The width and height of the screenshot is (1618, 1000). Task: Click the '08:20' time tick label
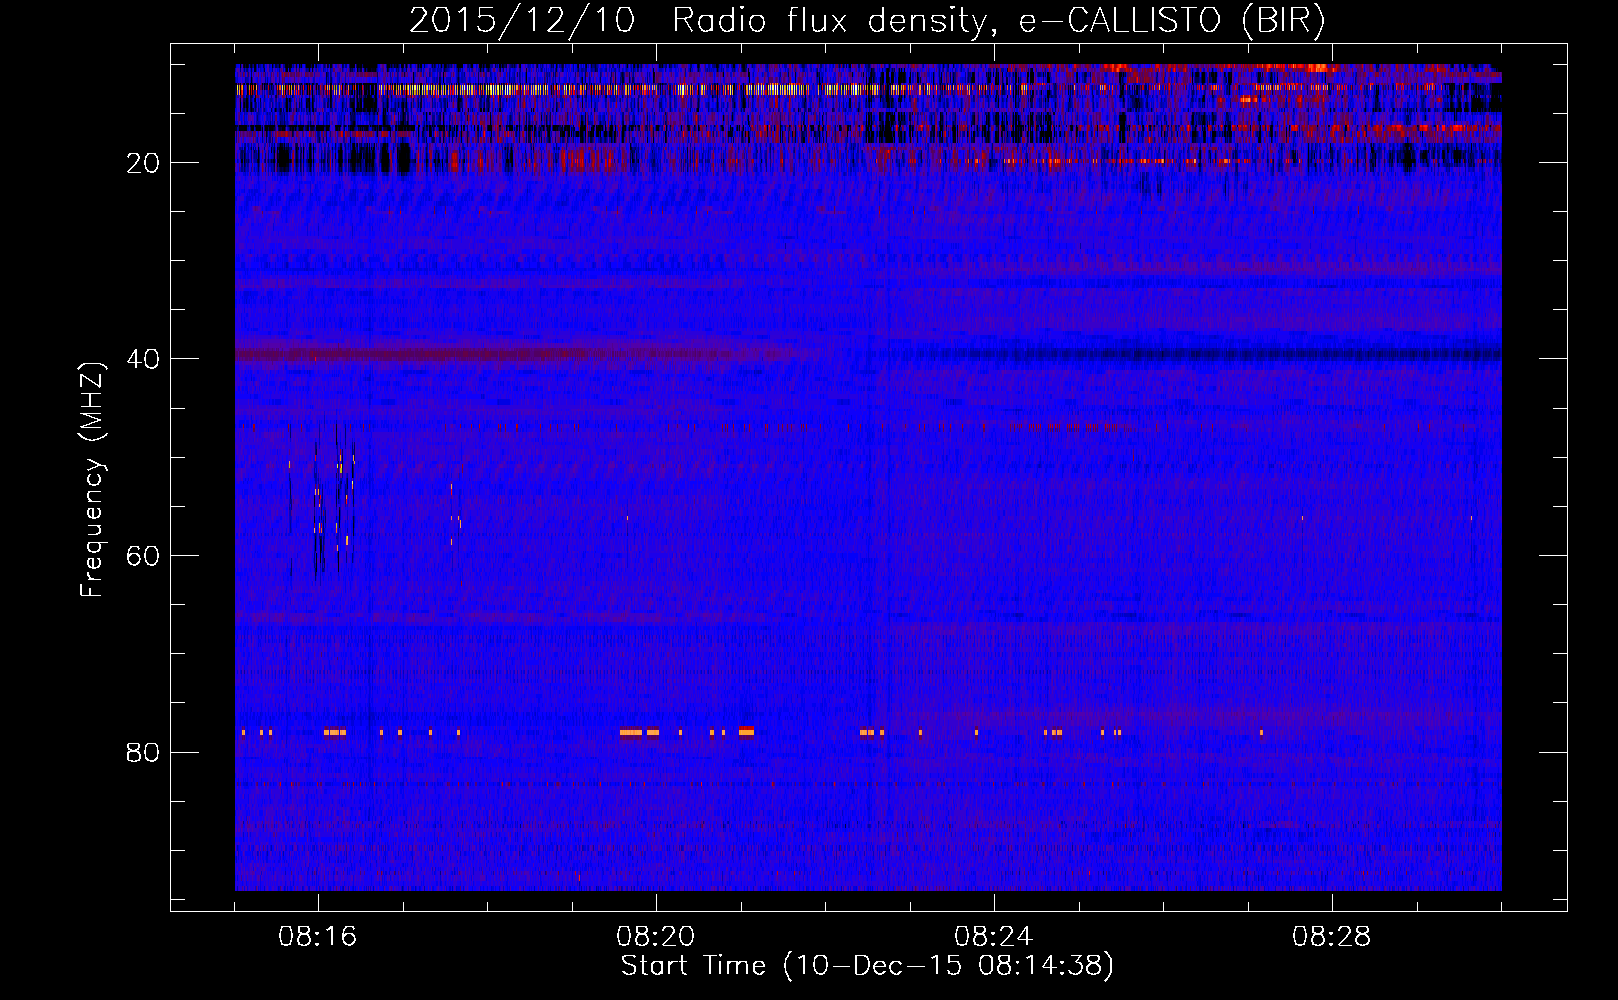pos(656,937)
